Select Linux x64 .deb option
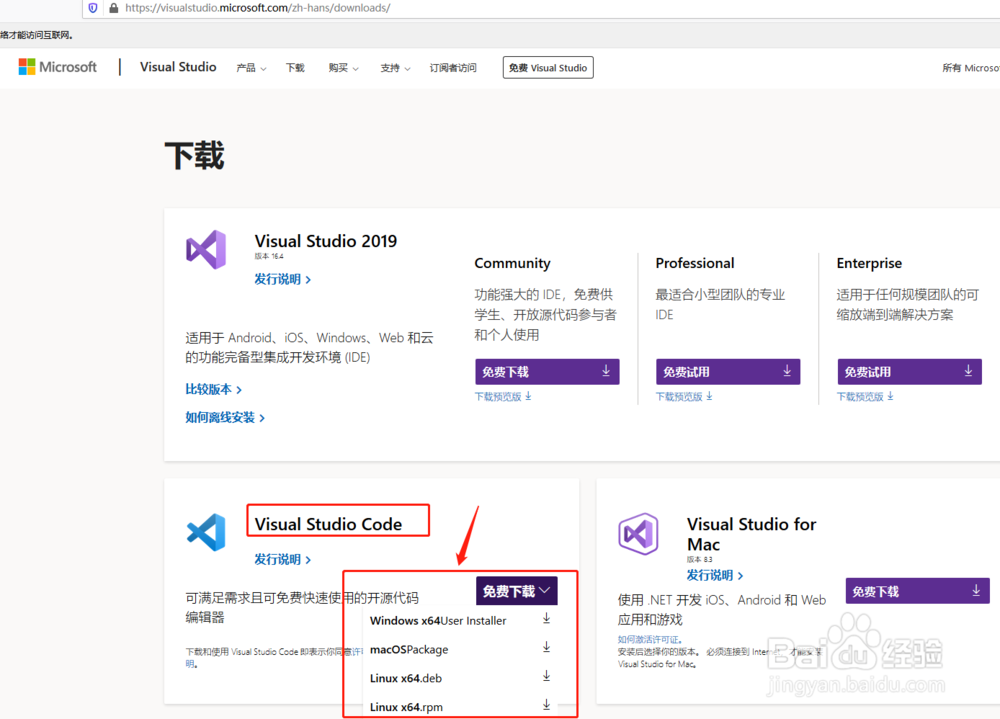The width and height of the screenshot is (1000, 719). 460,678
